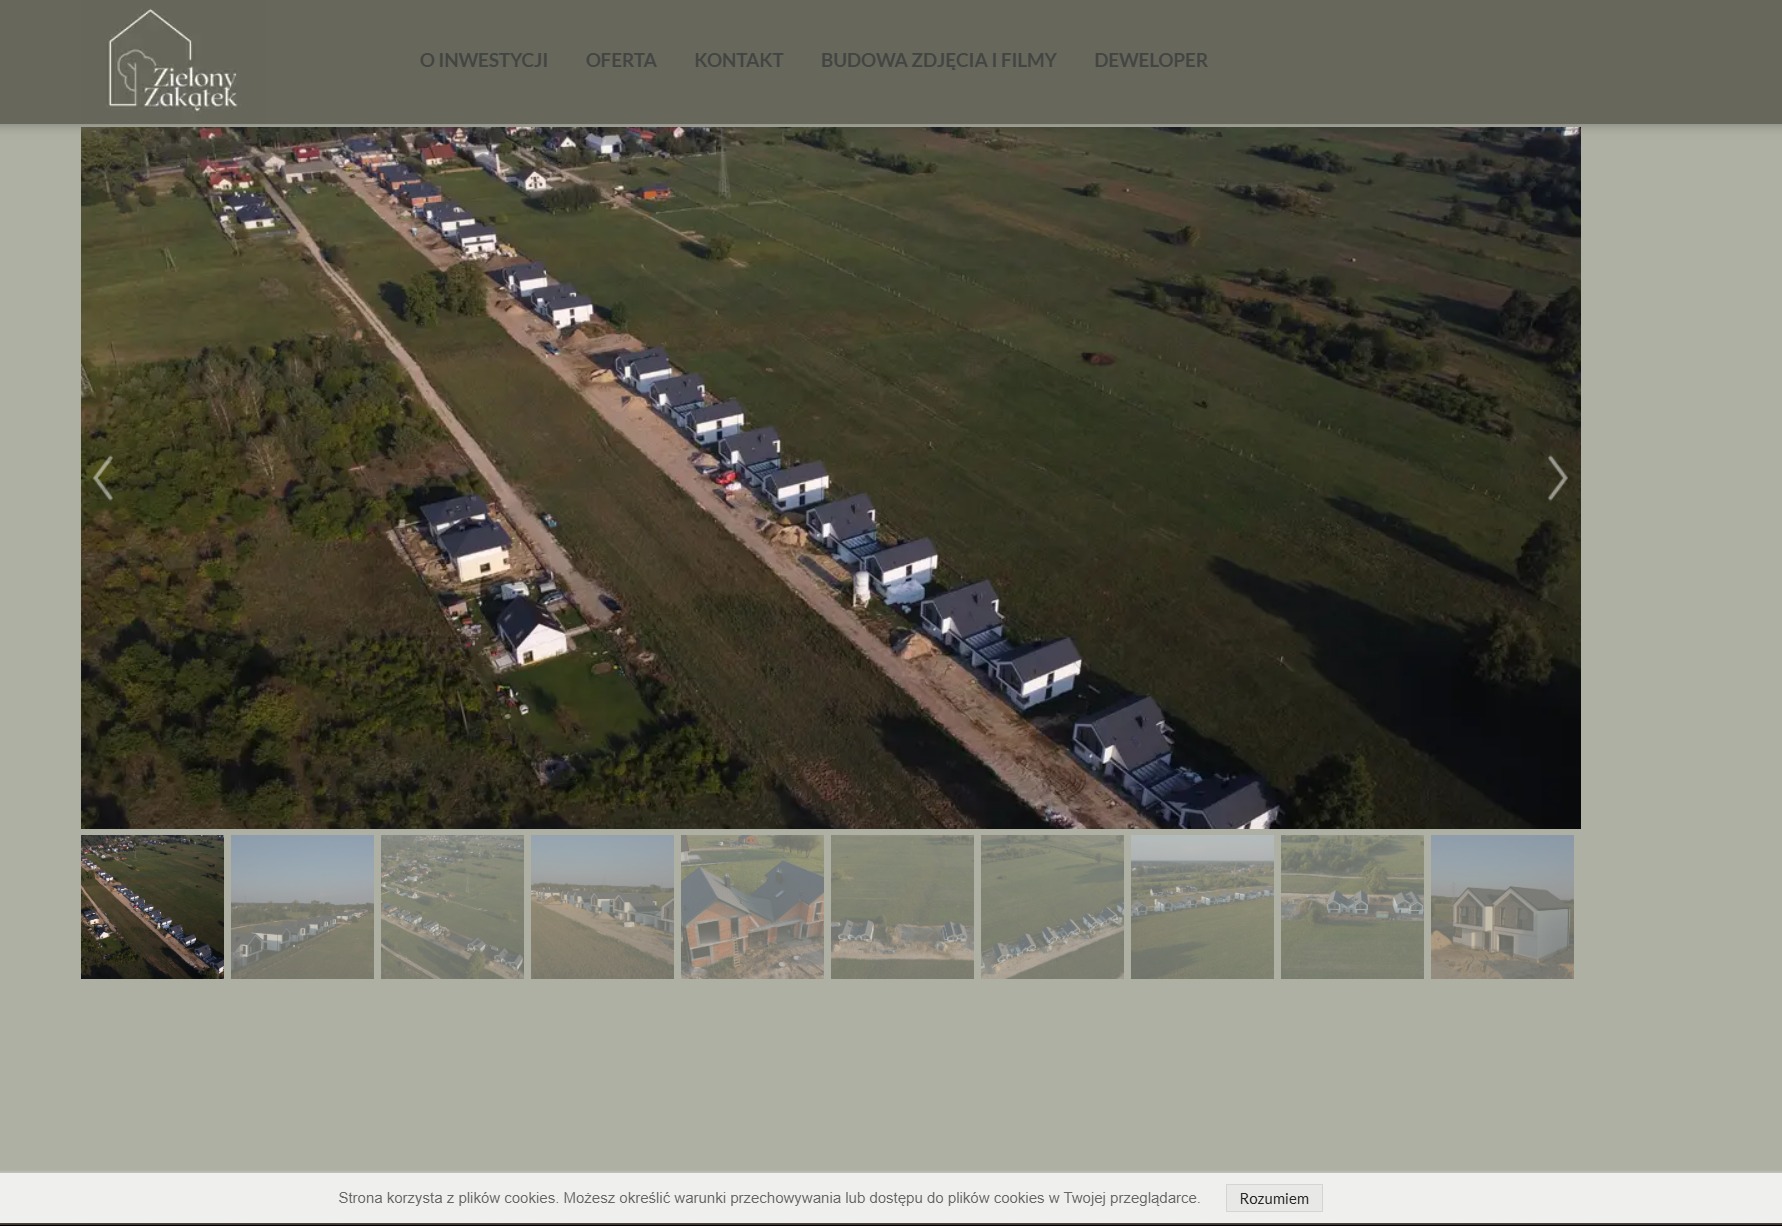Click the main aerial slideshow image
Screen dimensions: 1782x1226
click(830, 478)
